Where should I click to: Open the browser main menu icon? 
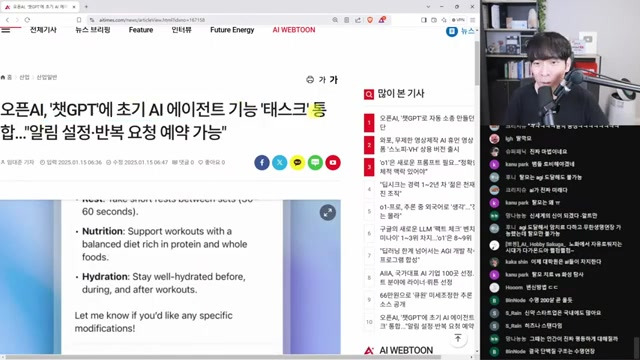pos(472,20)
